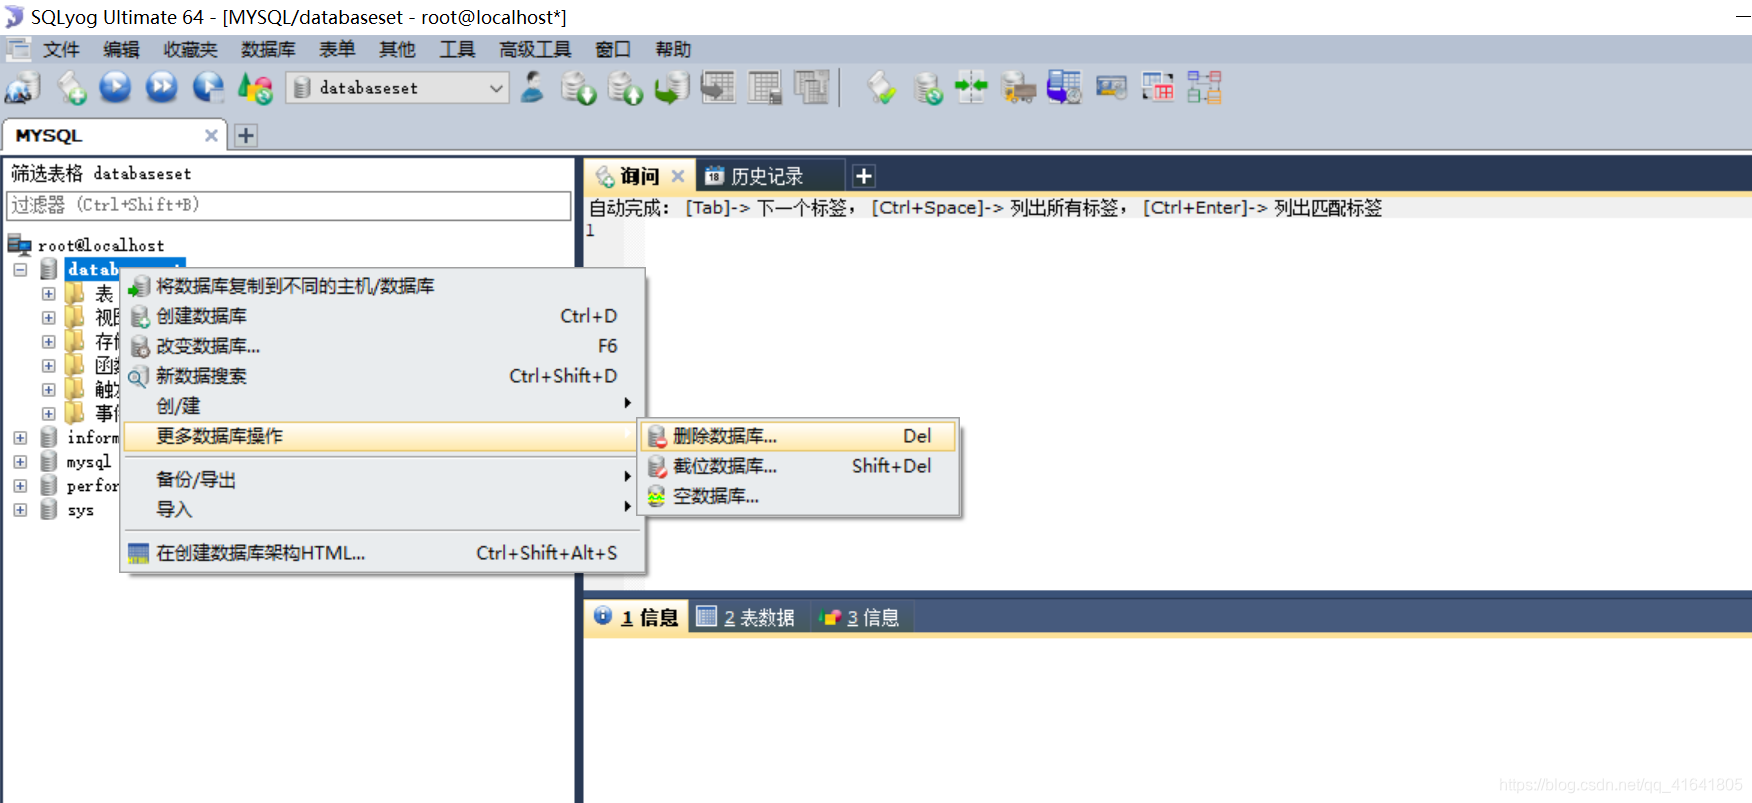Close the MYSQL connection tab
The width and height of the screenshot is (1752, 803).
211,135
